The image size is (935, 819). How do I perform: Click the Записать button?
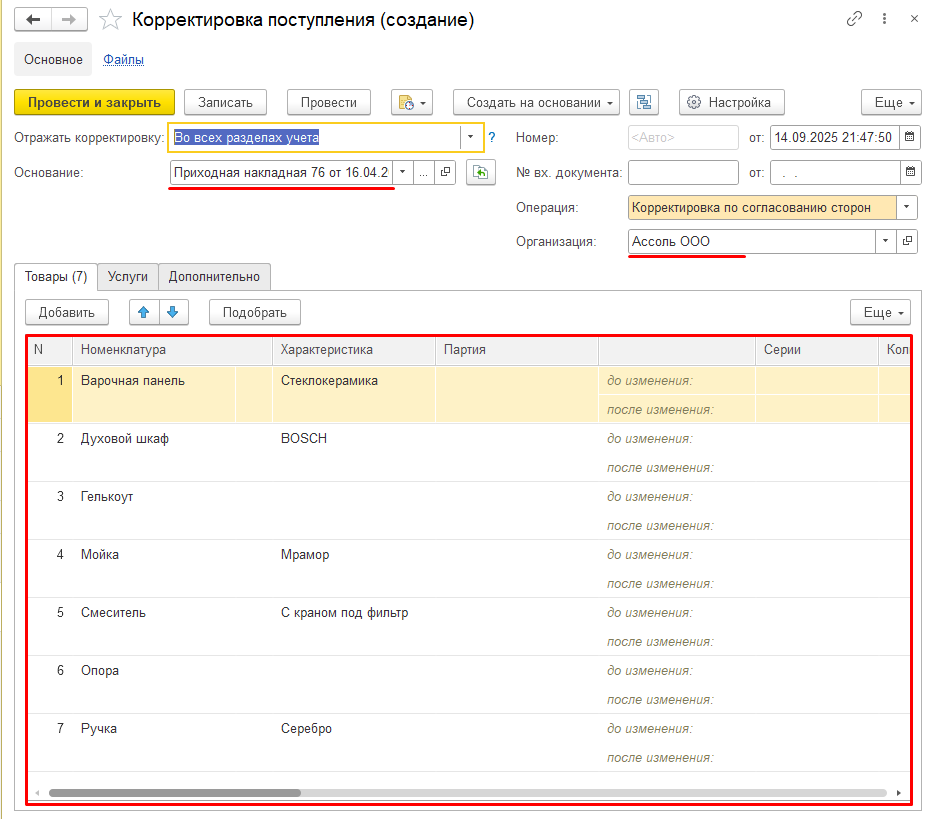click(x=225, y=103)
